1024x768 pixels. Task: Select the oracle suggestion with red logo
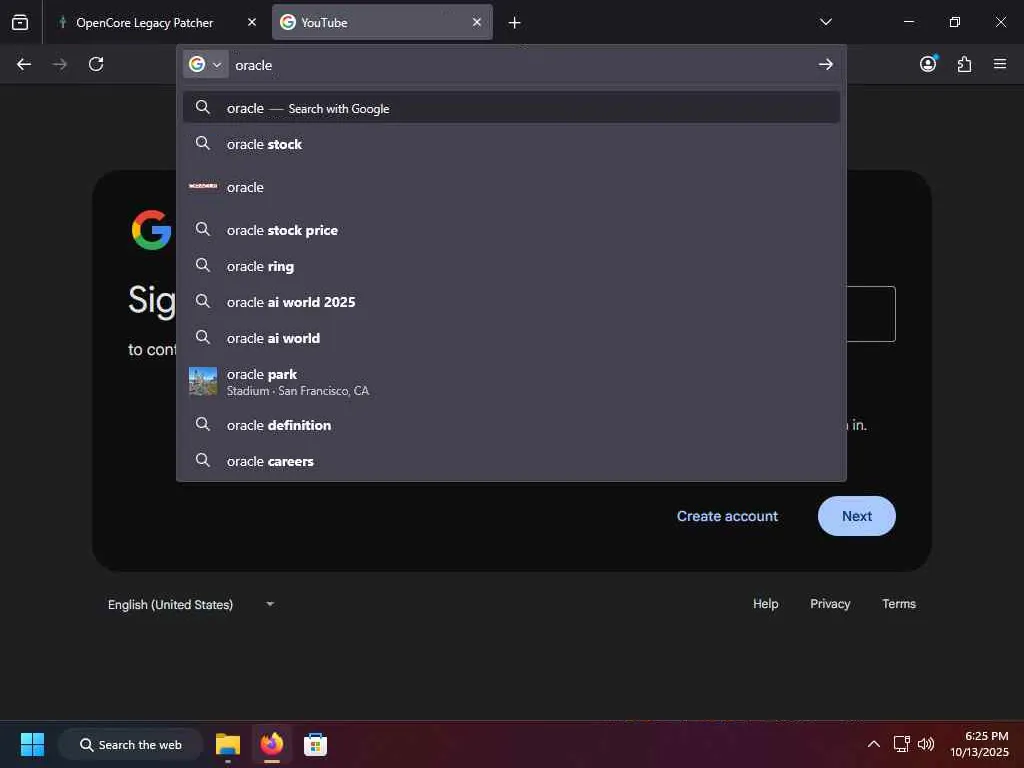coord(511,187)
